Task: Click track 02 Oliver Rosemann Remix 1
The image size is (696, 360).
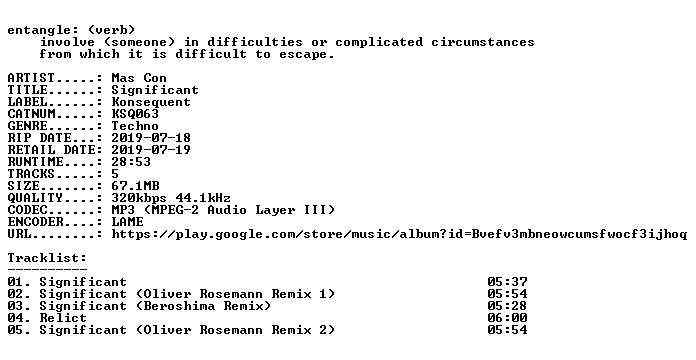Action: [171, 294]
